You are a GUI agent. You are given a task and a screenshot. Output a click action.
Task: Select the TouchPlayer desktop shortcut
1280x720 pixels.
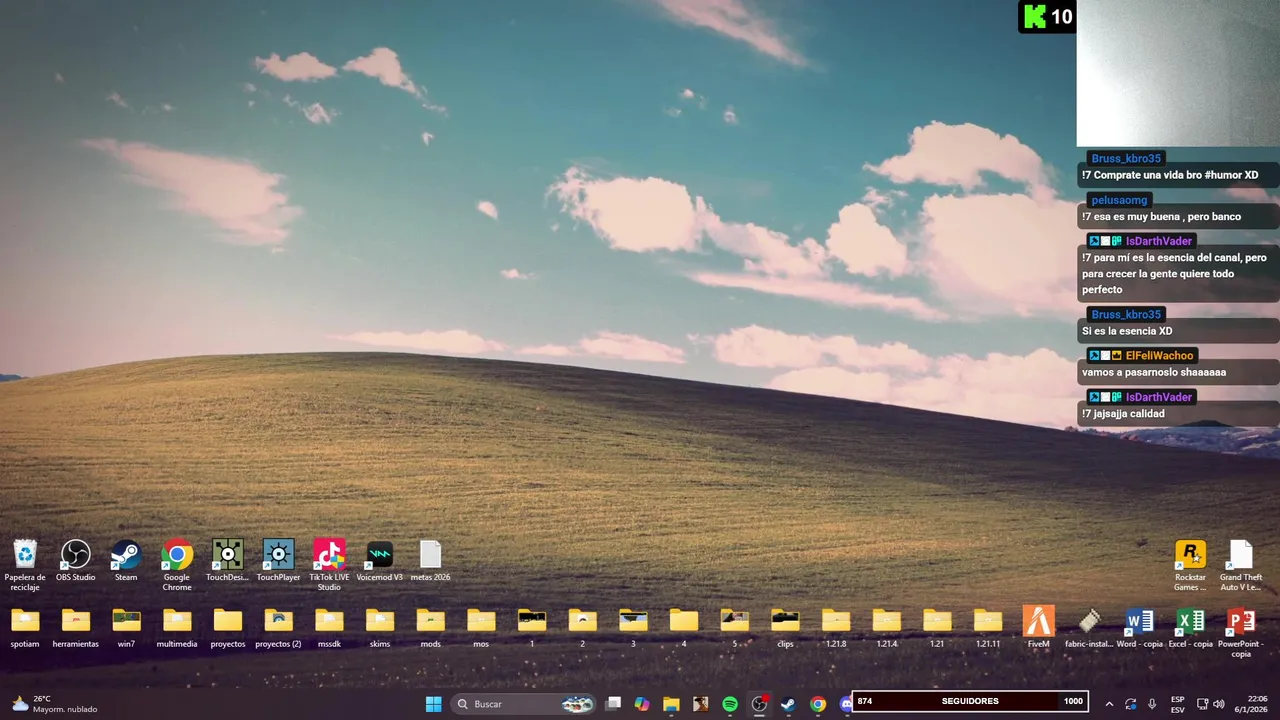(278, 561)
